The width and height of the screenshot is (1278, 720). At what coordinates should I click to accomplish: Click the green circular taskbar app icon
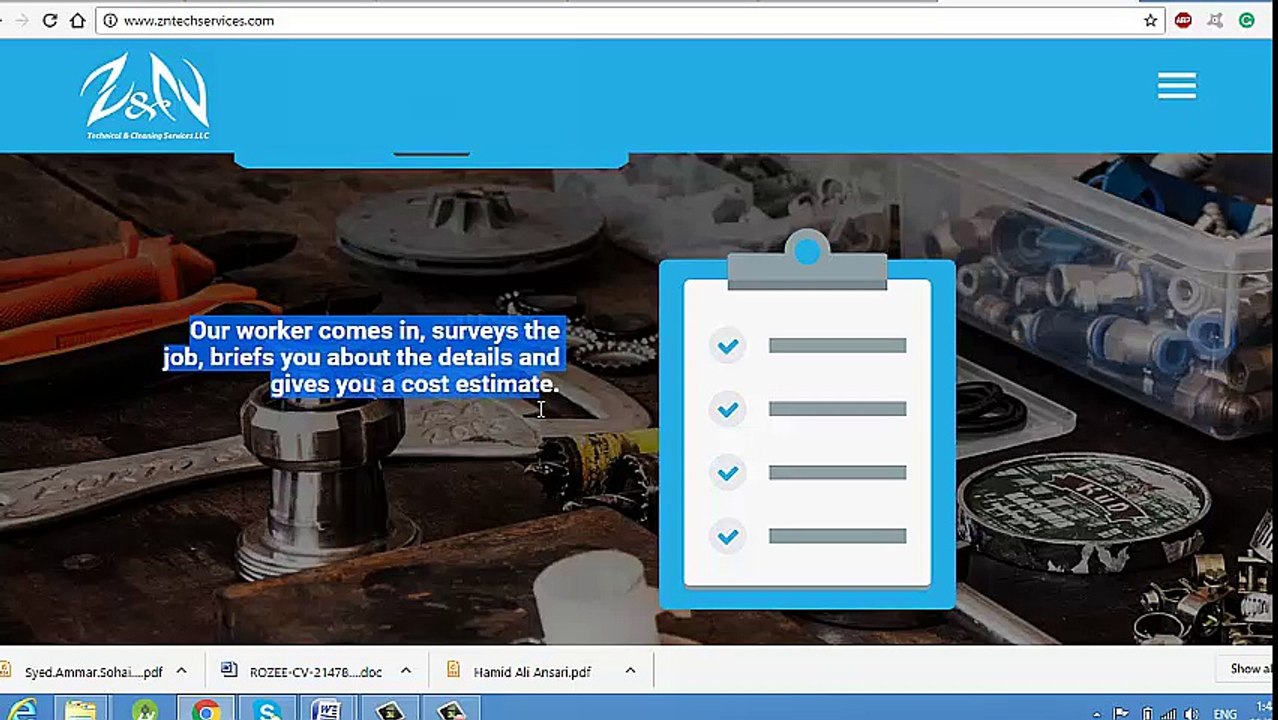point(146,710)
